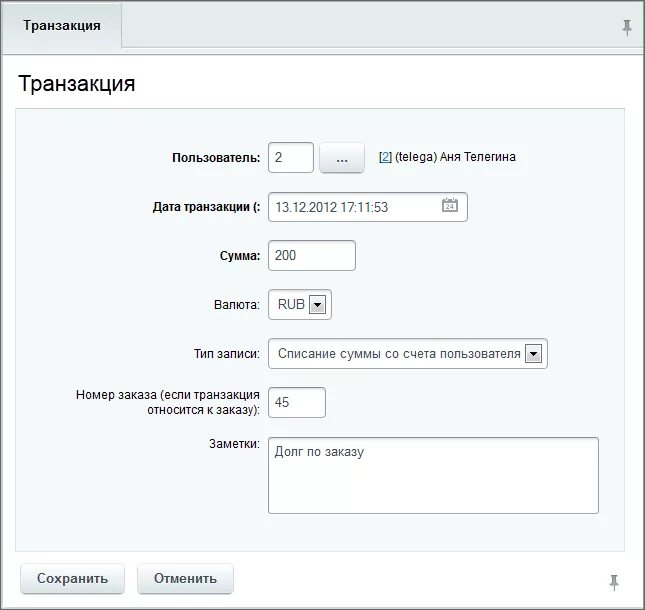Focus the Пользователь ID input field
Screen dimensions: 645x610
pyautogui.click(x=291, y=158)
